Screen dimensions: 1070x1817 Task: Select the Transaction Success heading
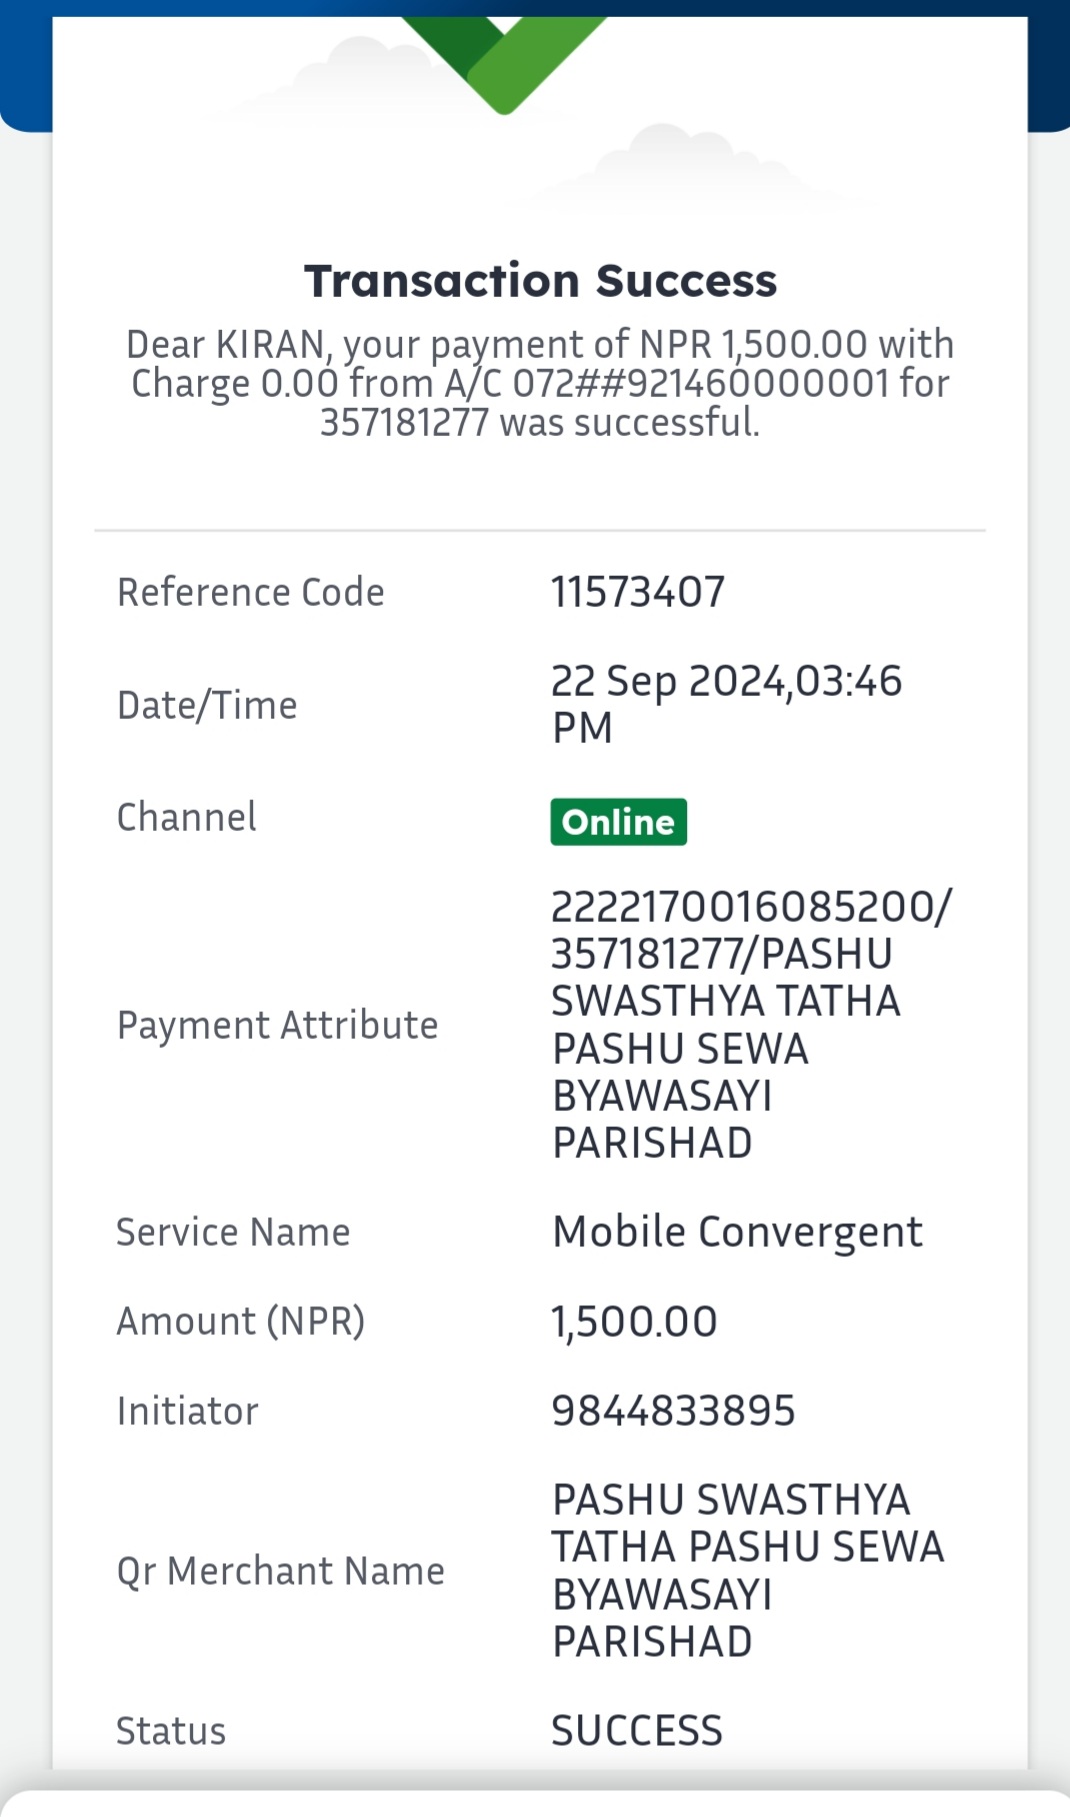pos(540,281)
